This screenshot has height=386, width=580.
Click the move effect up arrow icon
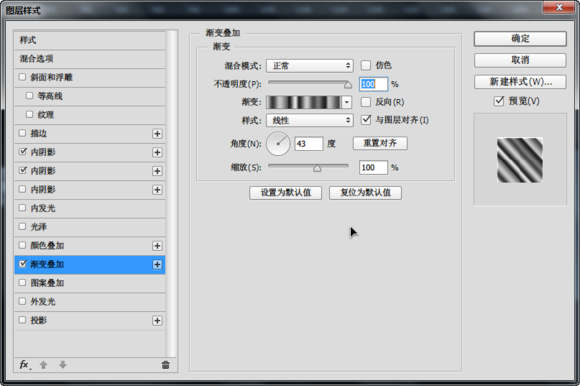pos(44,365)
